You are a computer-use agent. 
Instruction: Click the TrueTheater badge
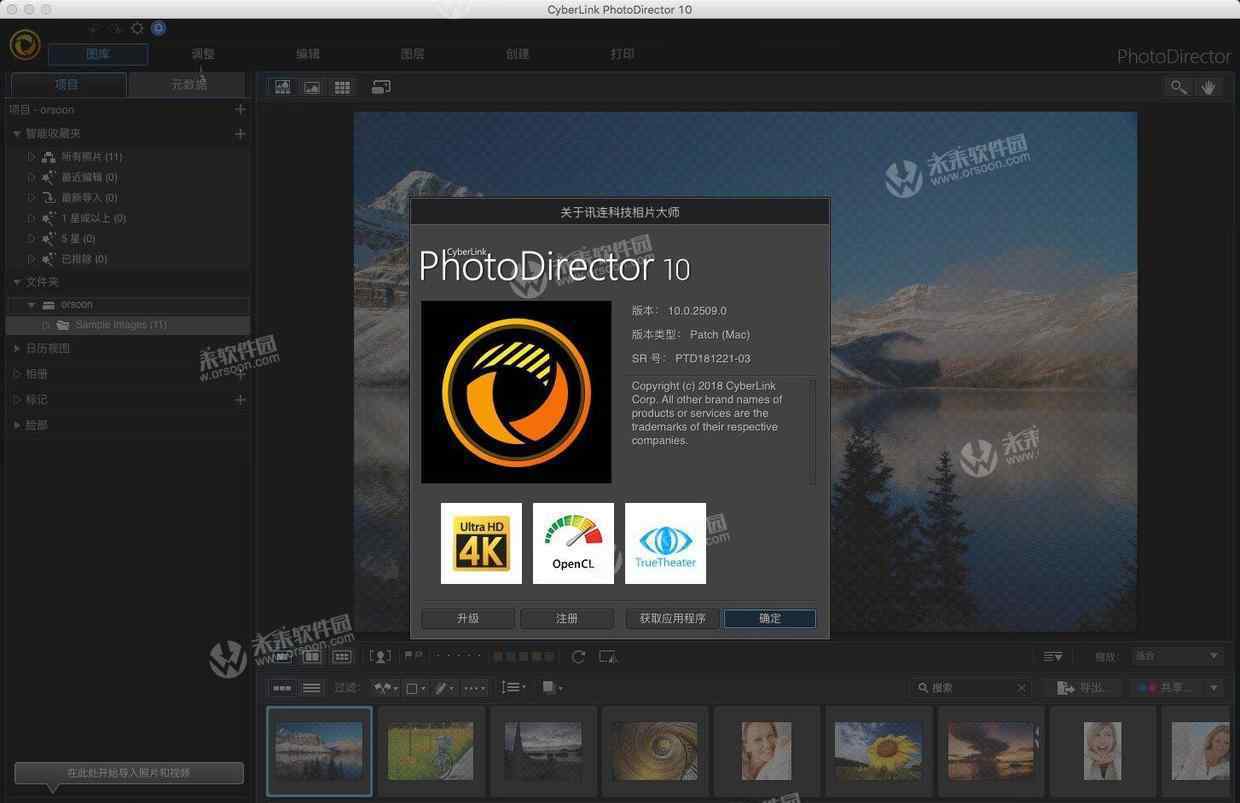tap(665, 543)
